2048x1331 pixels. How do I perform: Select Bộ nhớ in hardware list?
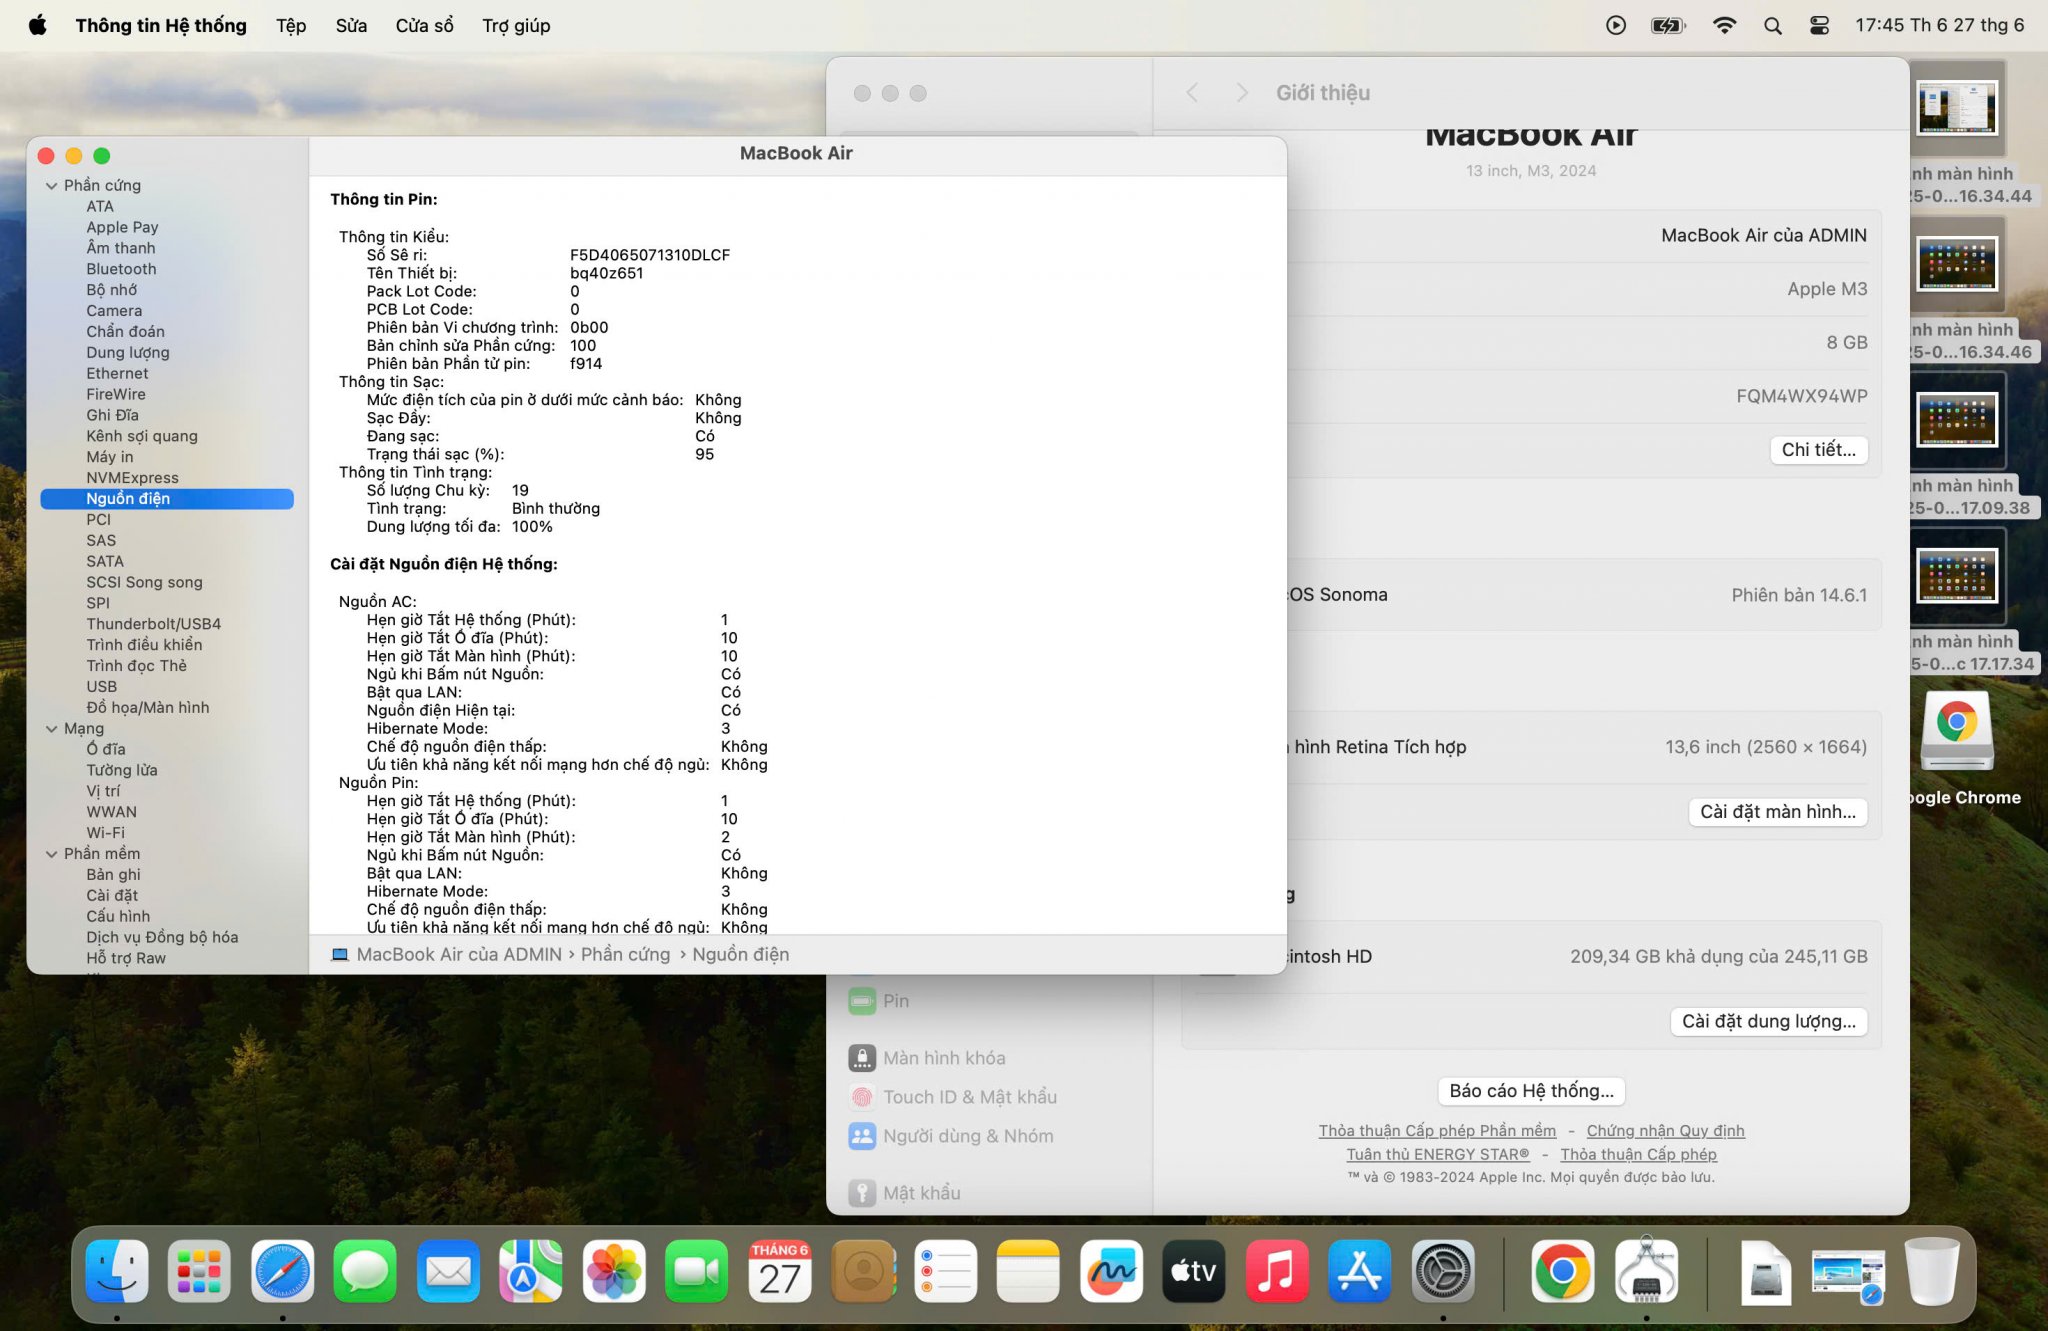pos(111,290)
